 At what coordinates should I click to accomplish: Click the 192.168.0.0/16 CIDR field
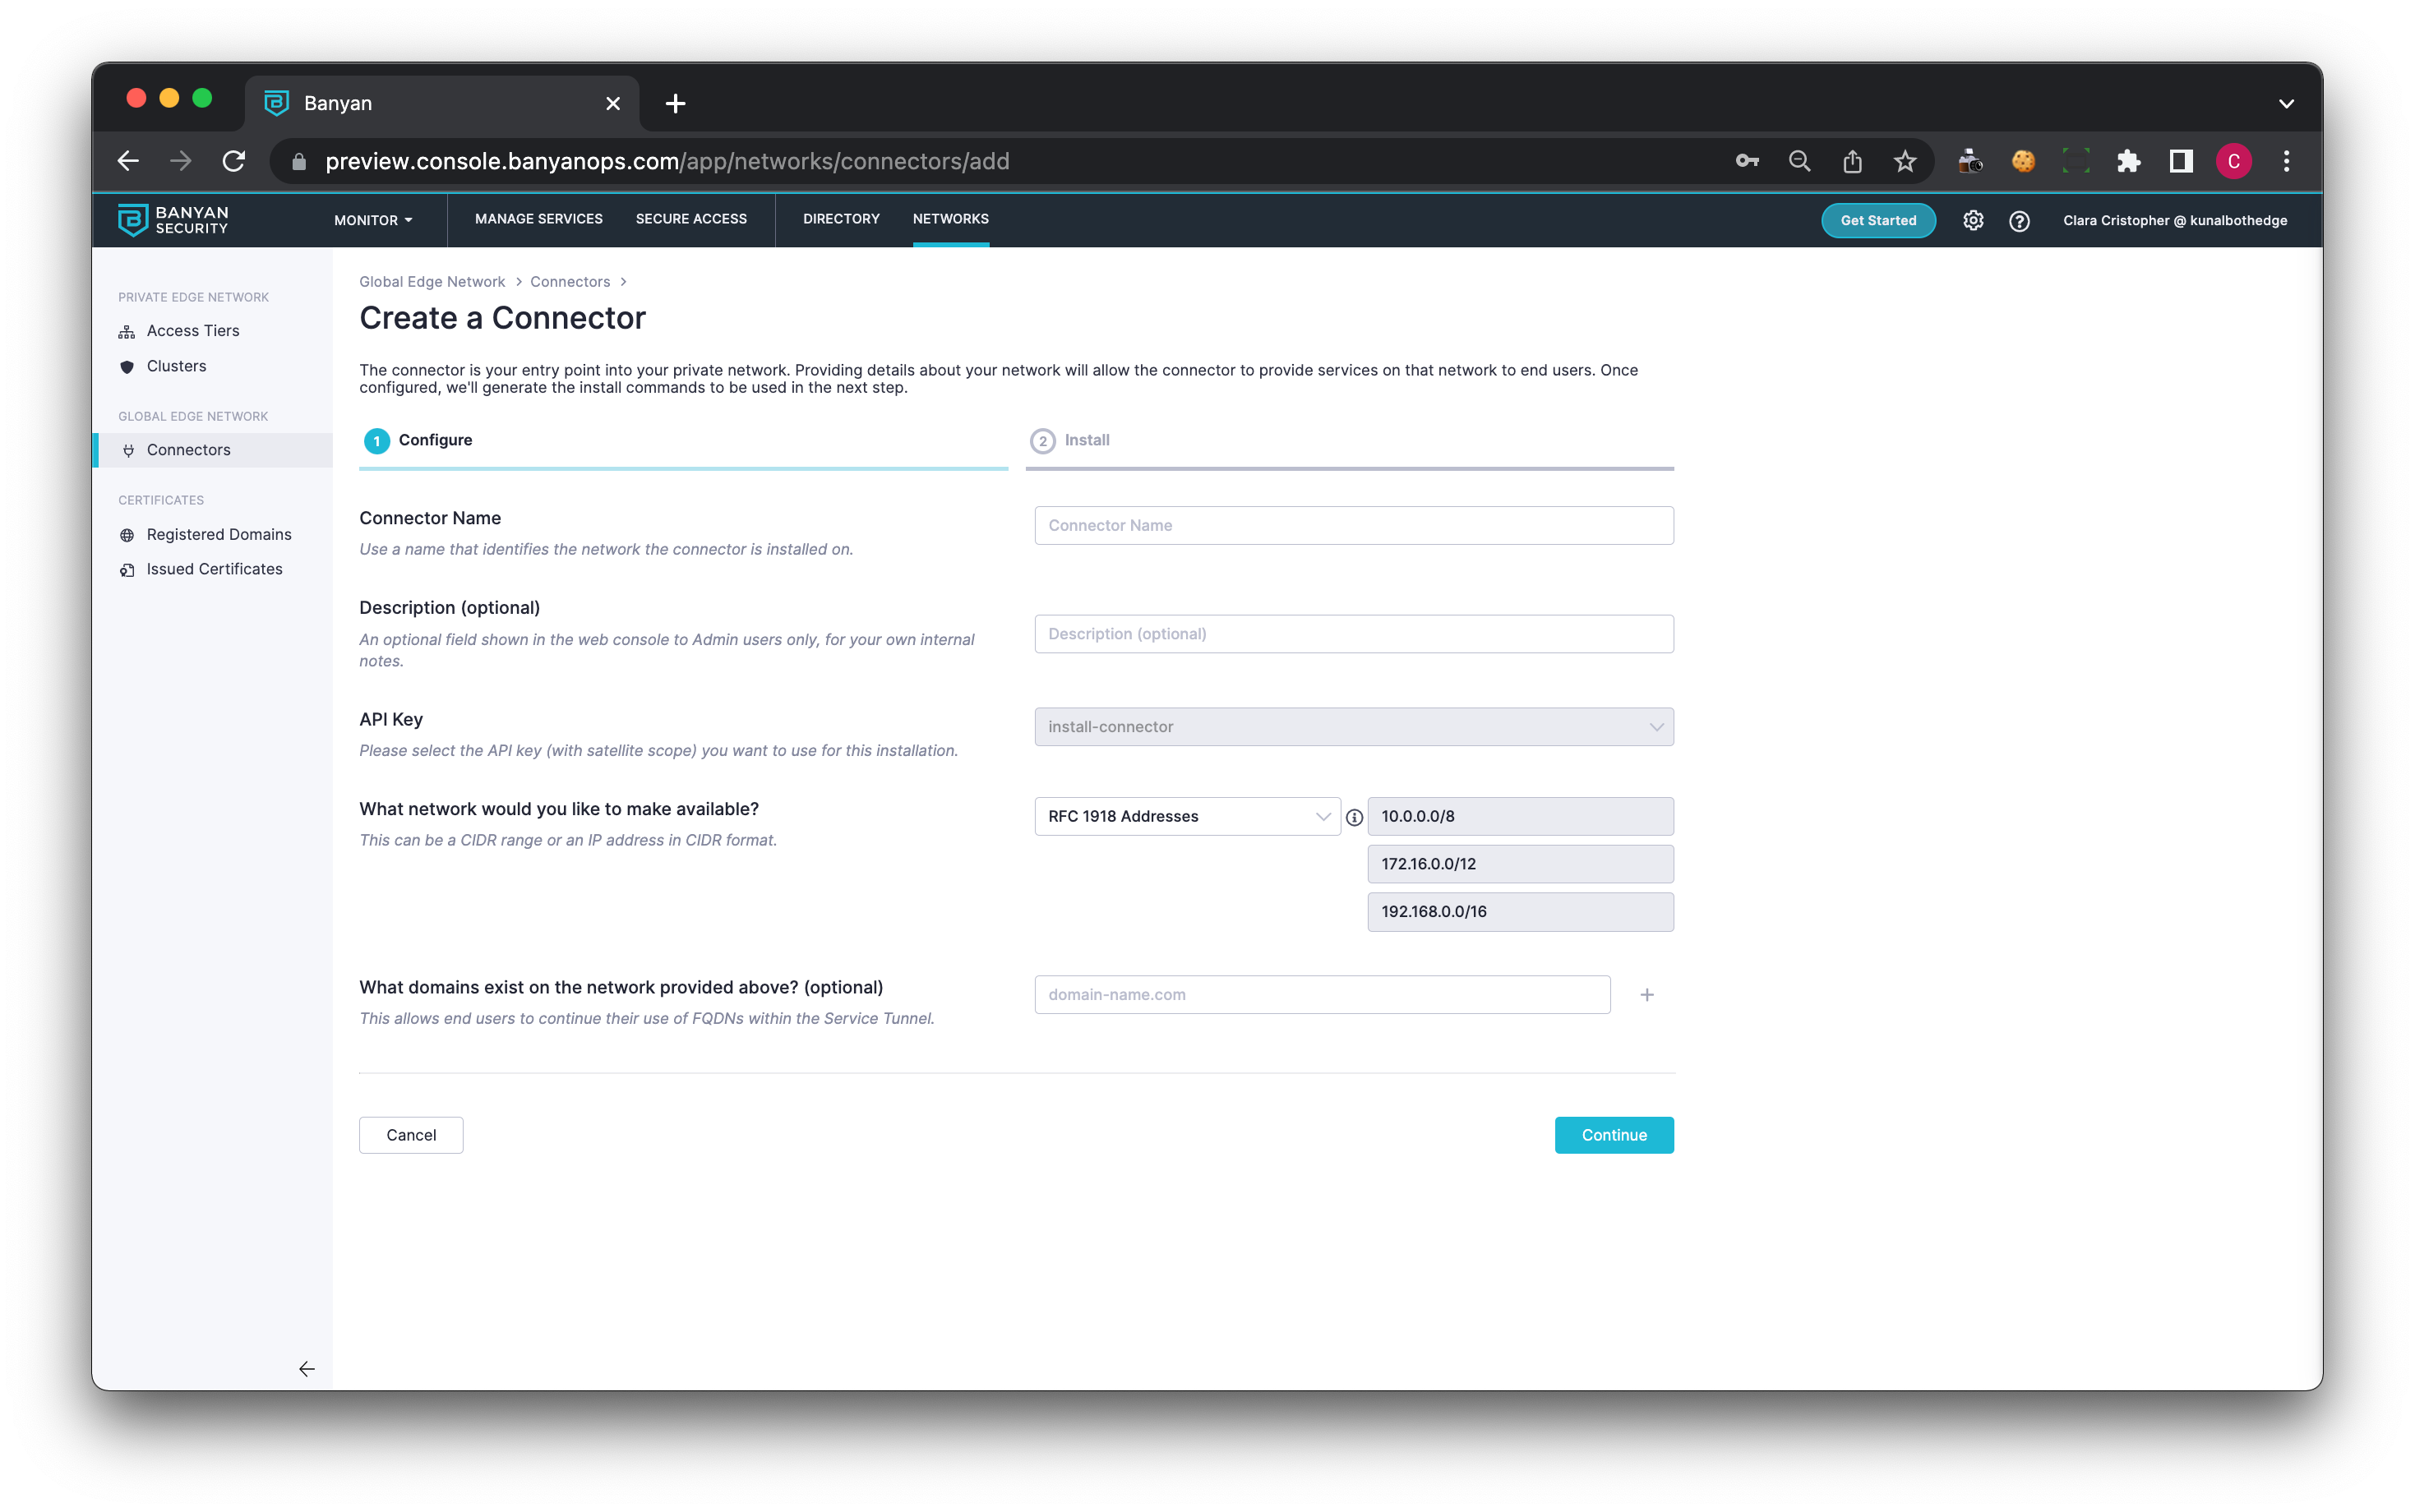coord(1520,911)
